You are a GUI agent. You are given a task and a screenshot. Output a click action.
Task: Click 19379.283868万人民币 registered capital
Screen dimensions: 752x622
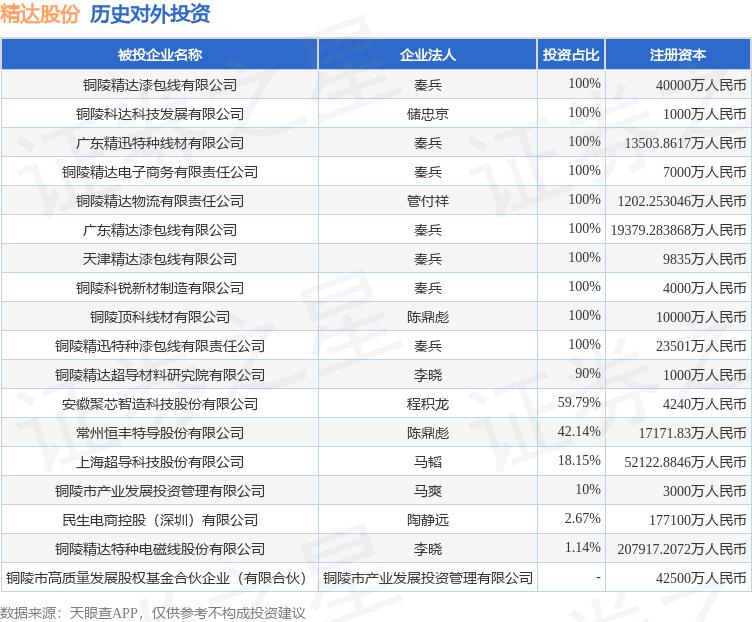678,230
